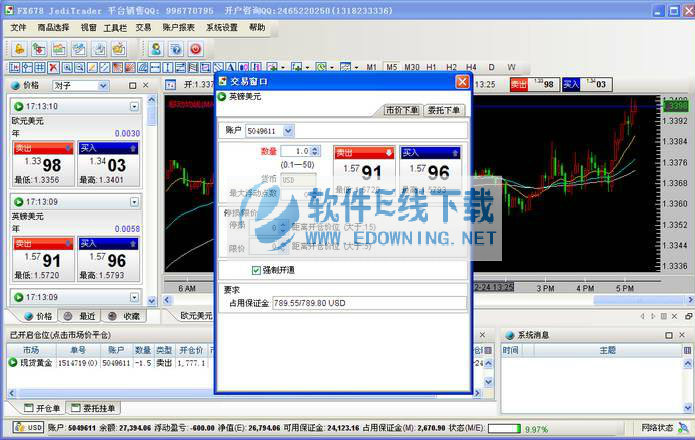Click the horizontal line drawing tool

click(155, 67)
